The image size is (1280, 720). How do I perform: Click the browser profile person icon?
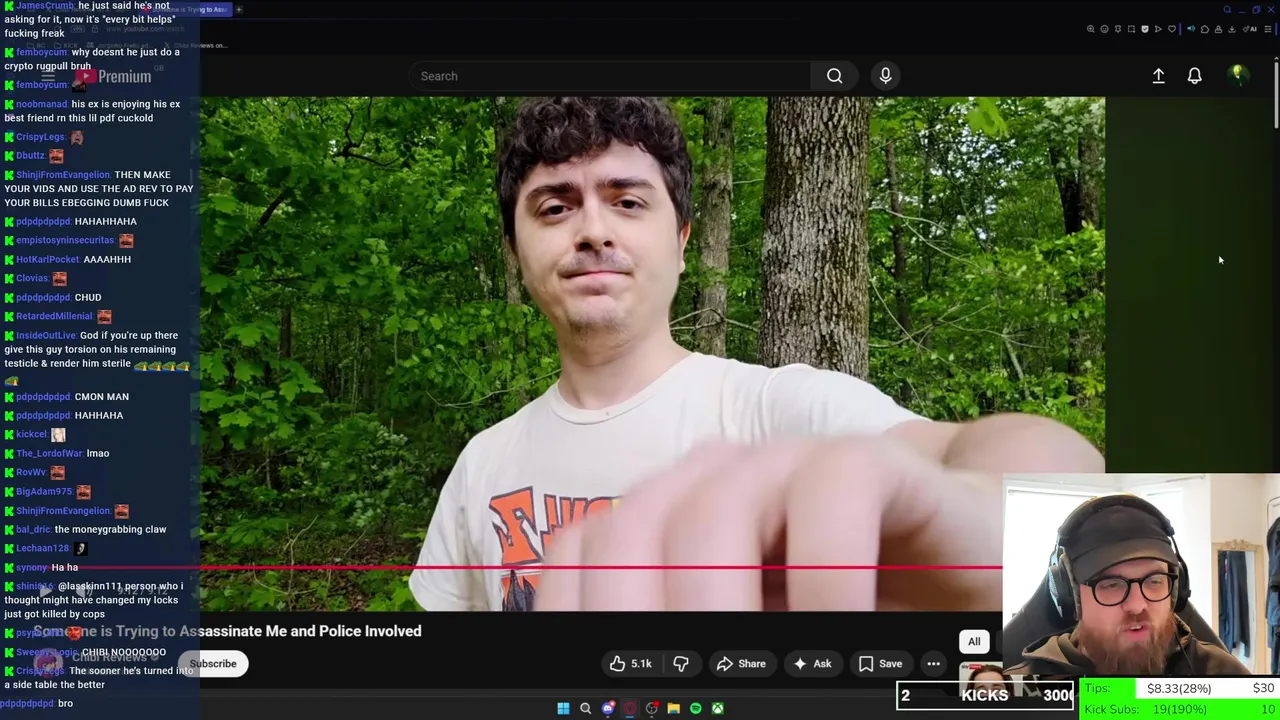1218,29
